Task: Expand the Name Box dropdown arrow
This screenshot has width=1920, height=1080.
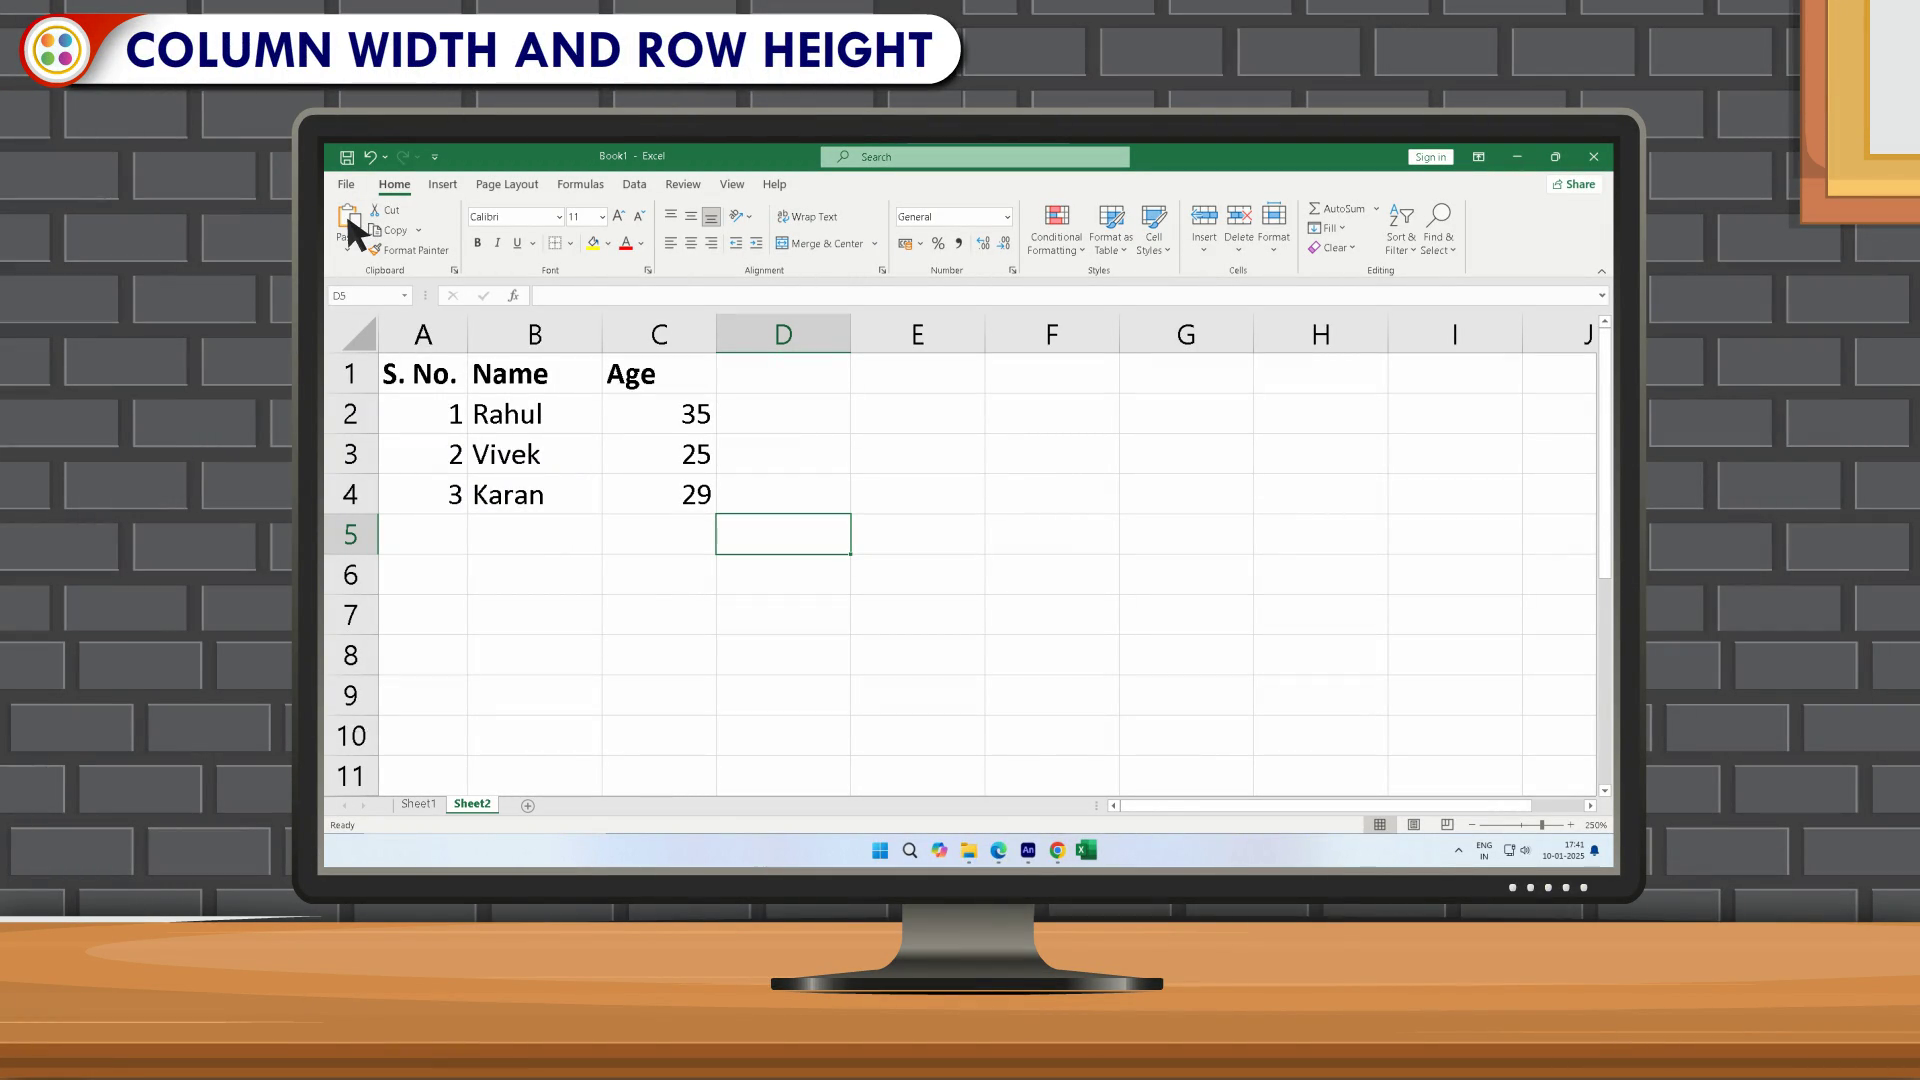Action: pyautogui.click(x=404, y=296)
